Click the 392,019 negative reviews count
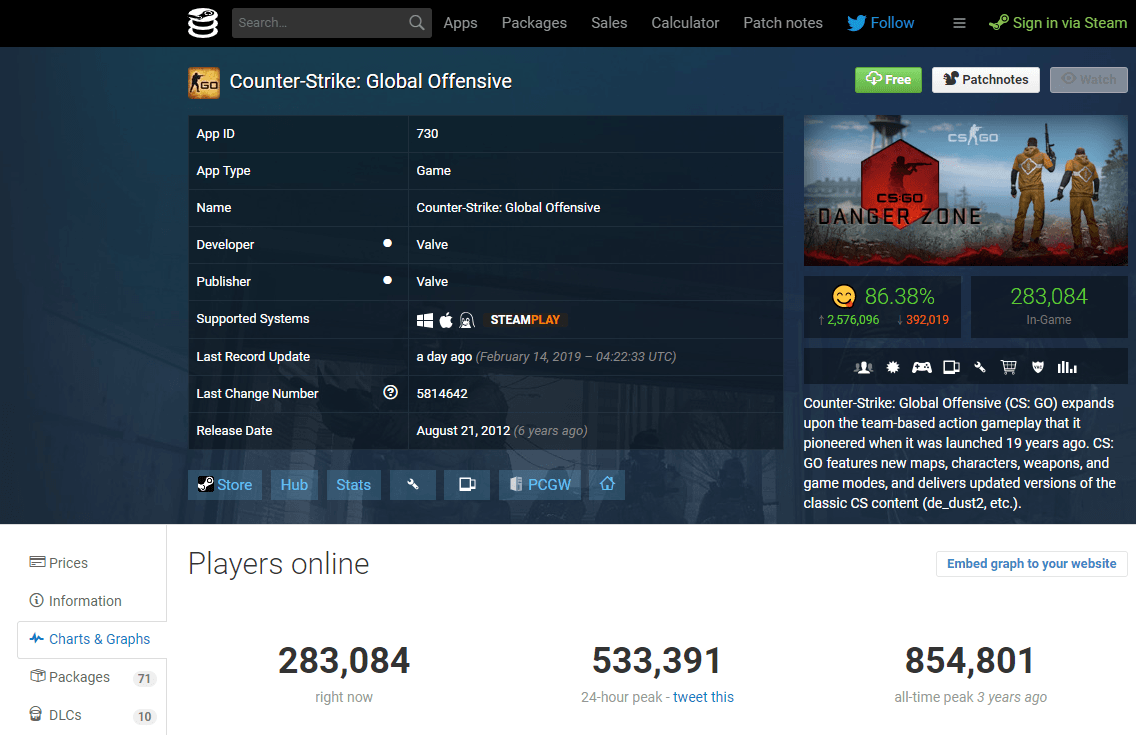 tap(927, 320)
